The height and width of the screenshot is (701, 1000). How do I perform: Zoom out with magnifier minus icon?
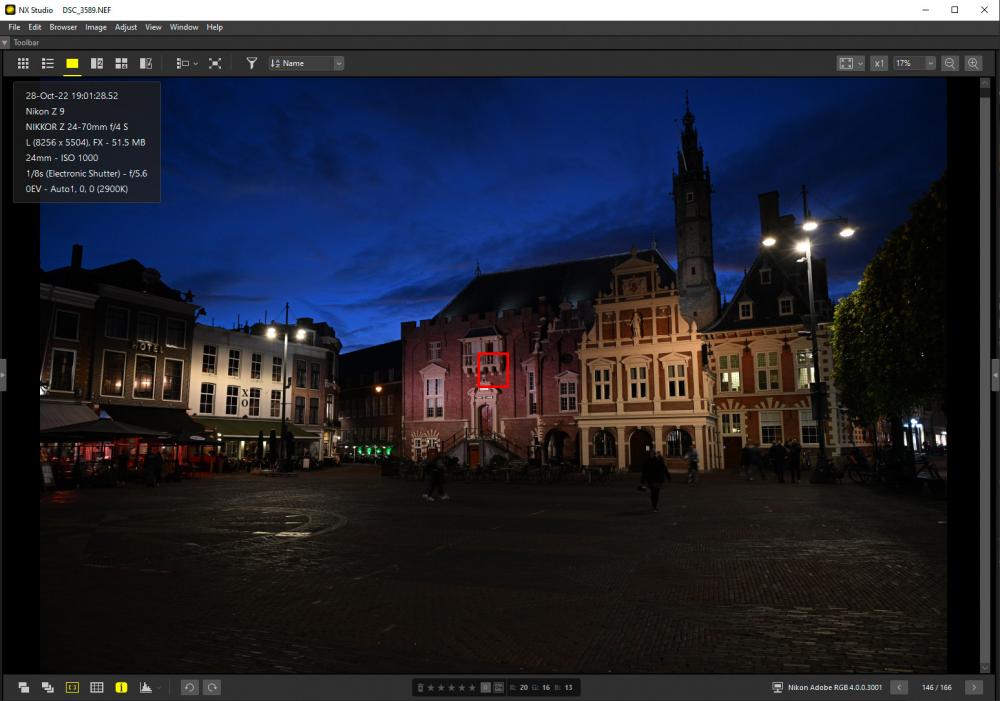point(950,63)
